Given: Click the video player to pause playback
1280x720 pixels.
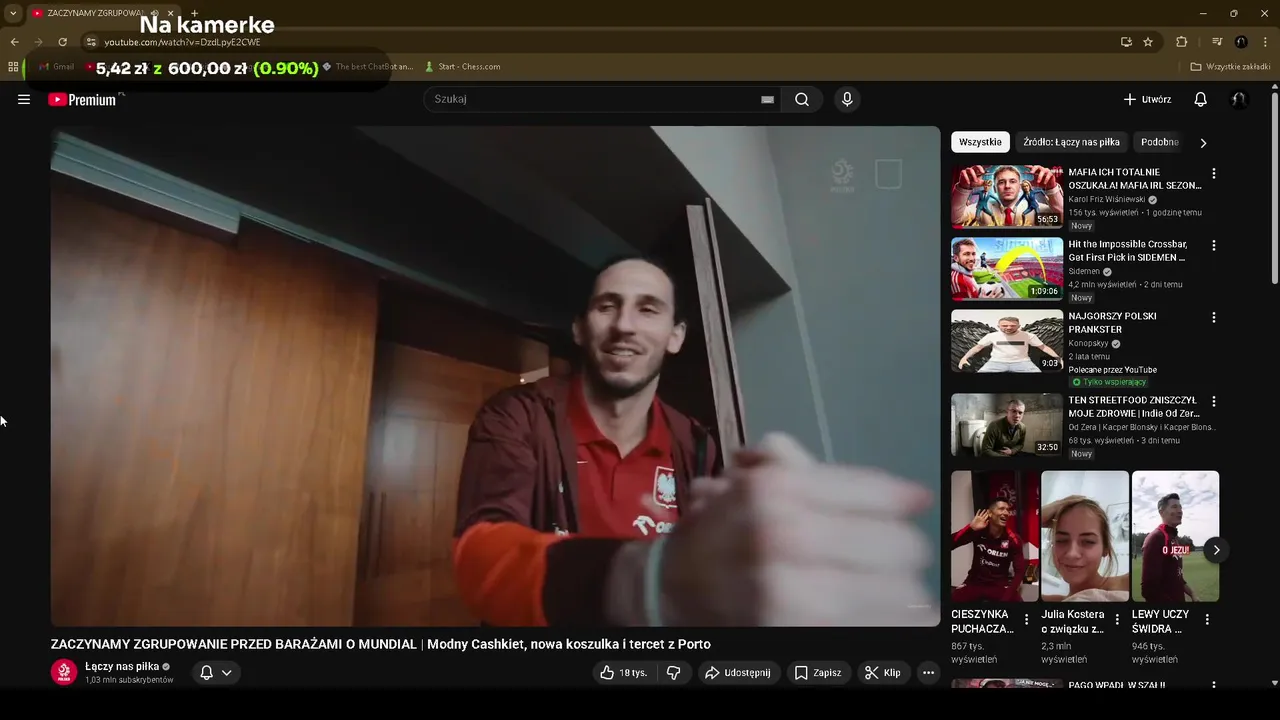Looking at the screenshot, I should (x=496, y=376).
